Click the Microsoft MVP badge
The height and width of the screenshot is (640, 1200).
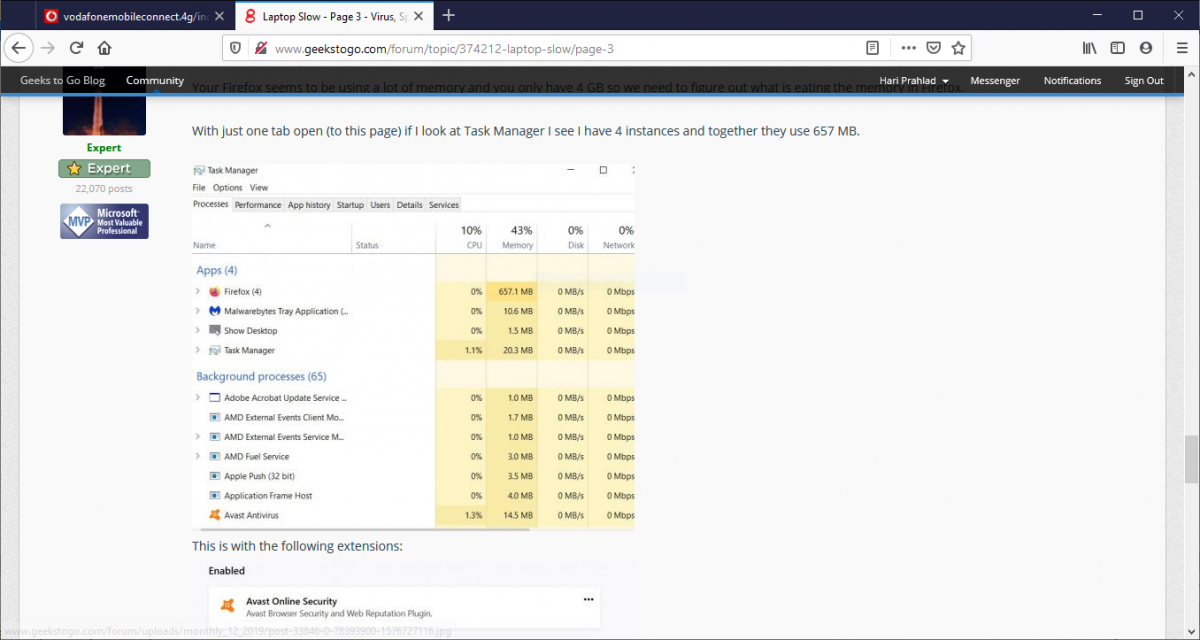[104, 221]
